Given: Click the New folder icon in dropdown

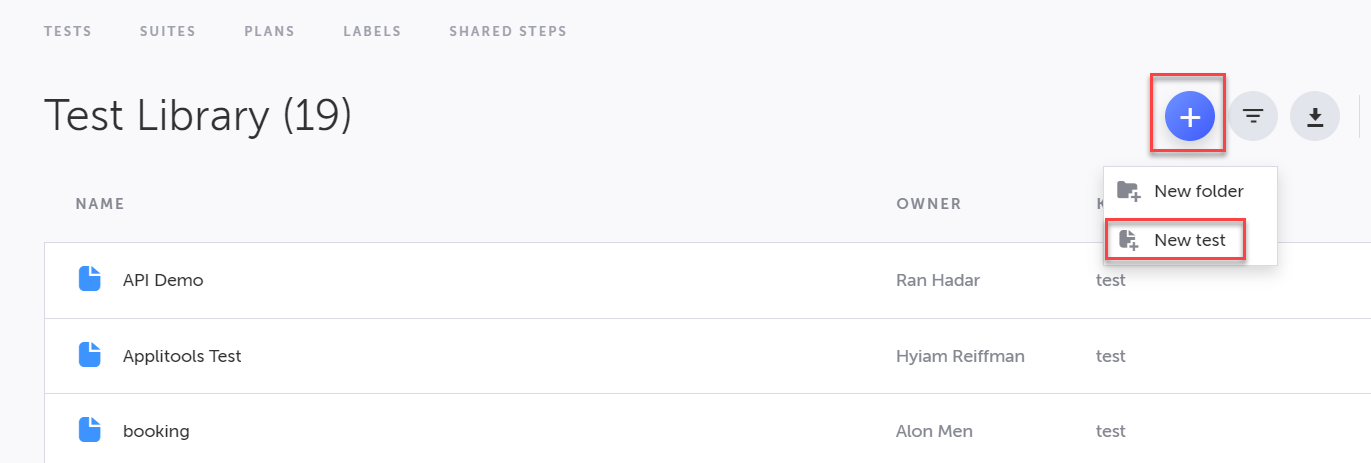Looking at the screenshot, I should click(x=1128, y=191).
